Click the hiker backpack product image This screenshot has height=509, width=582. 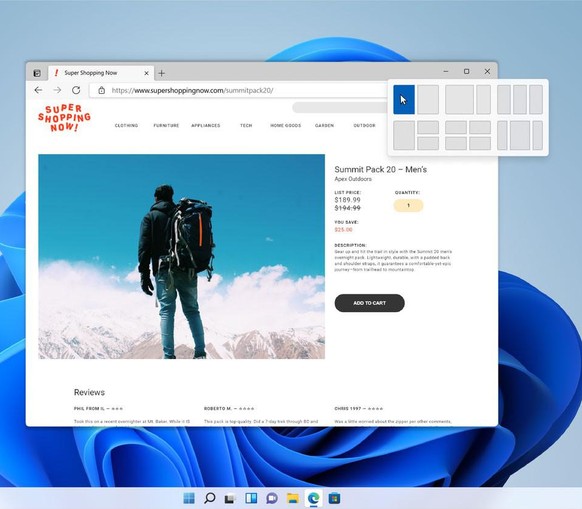[182, 257]
